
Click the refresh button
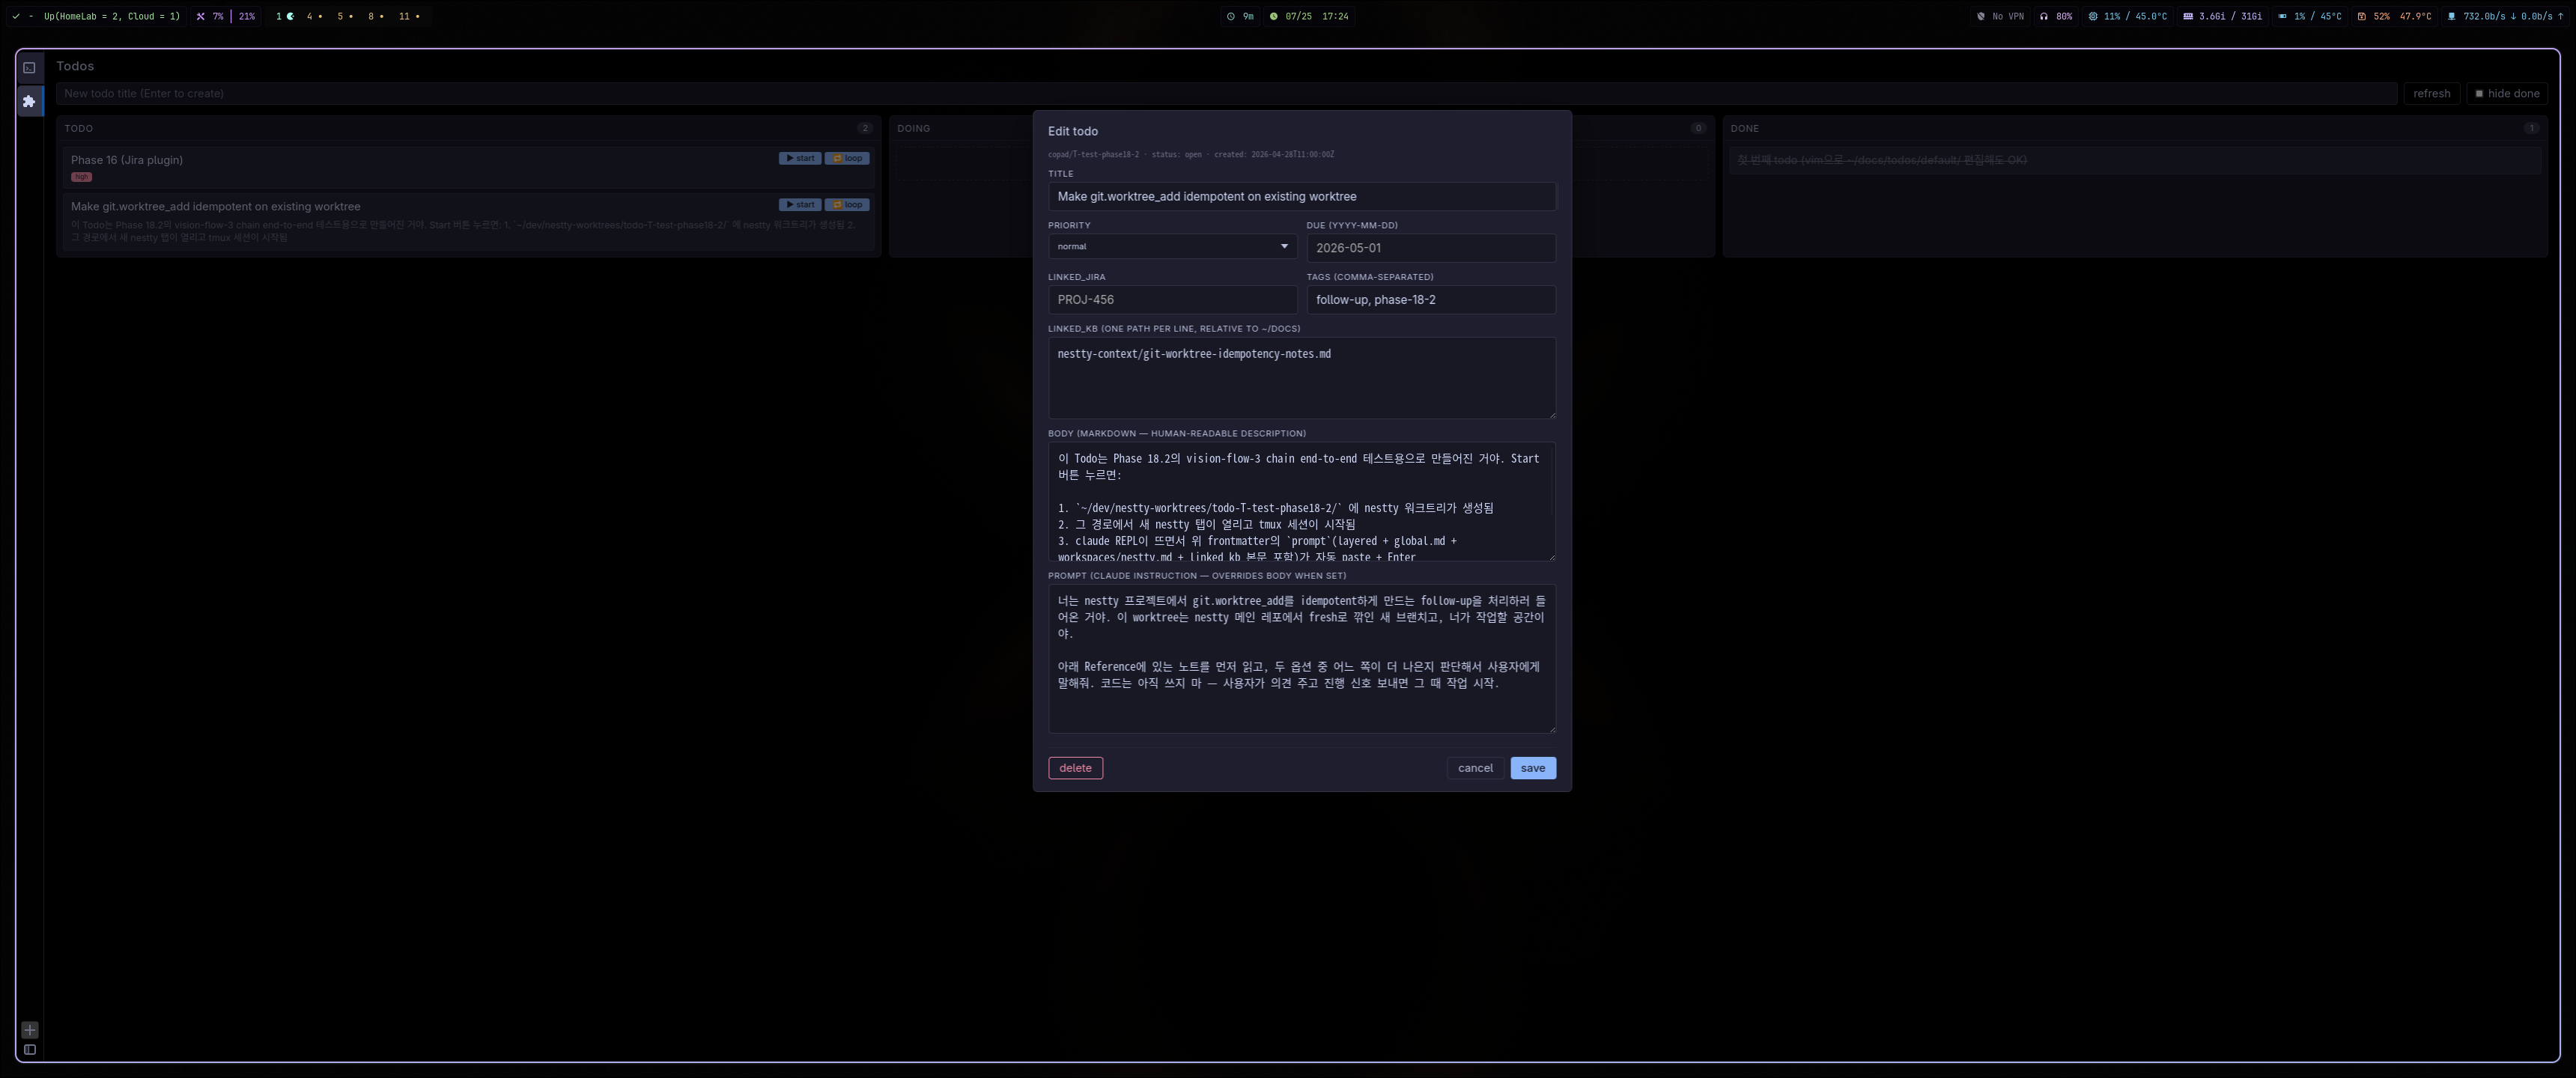(2431, 93)
